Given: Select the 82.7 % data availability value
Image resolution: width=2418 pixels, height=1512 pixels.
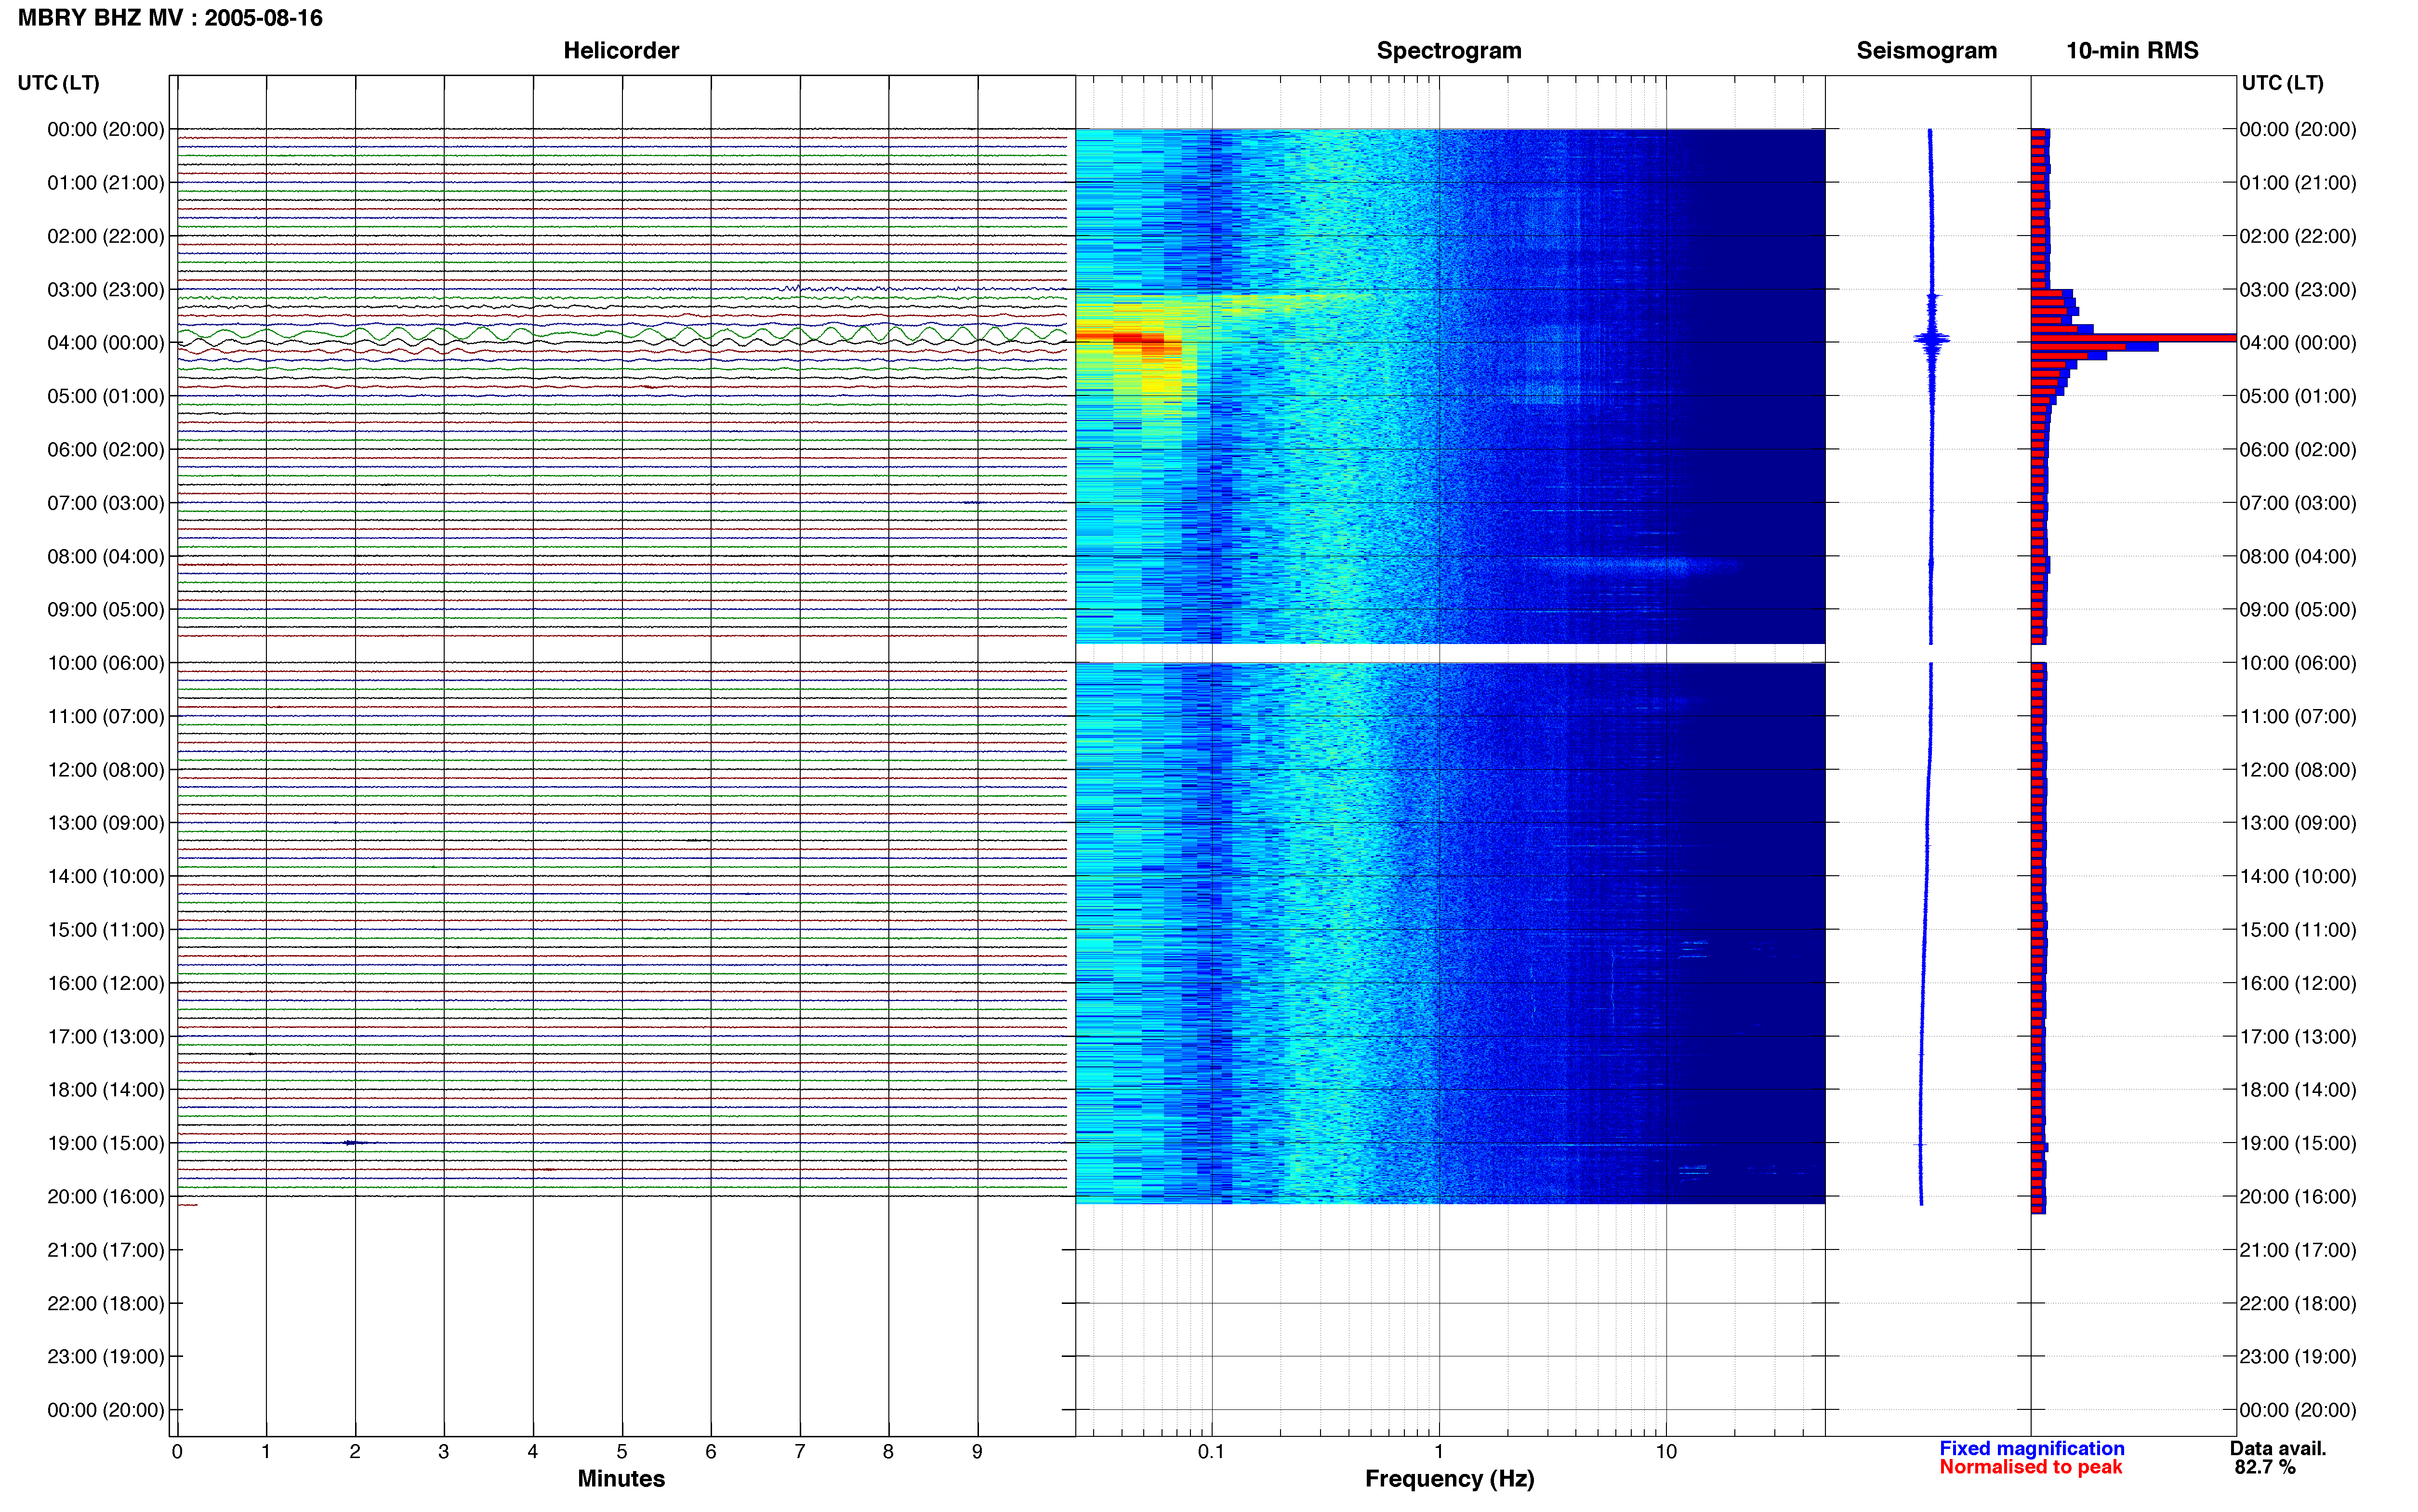Looking at the screenshot, I should click(2264, 1467).
